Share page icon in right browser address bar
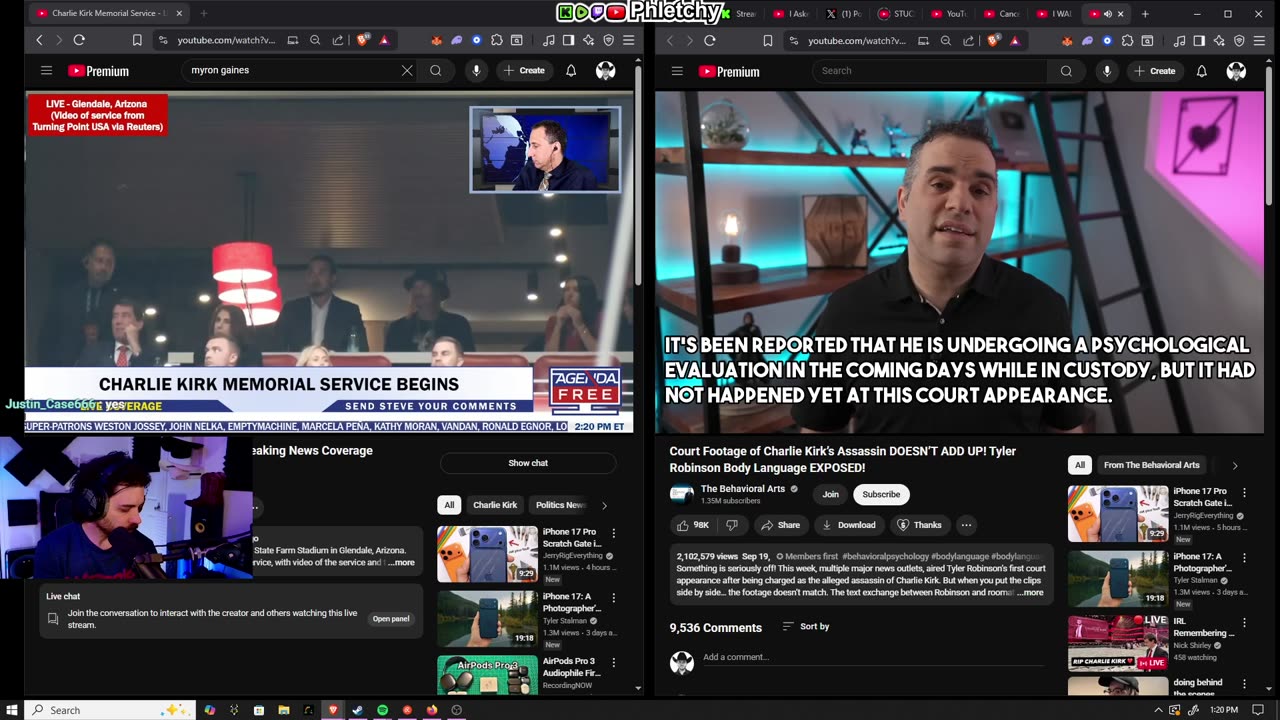The image size is (1280, 720). (x=968, y=40)
